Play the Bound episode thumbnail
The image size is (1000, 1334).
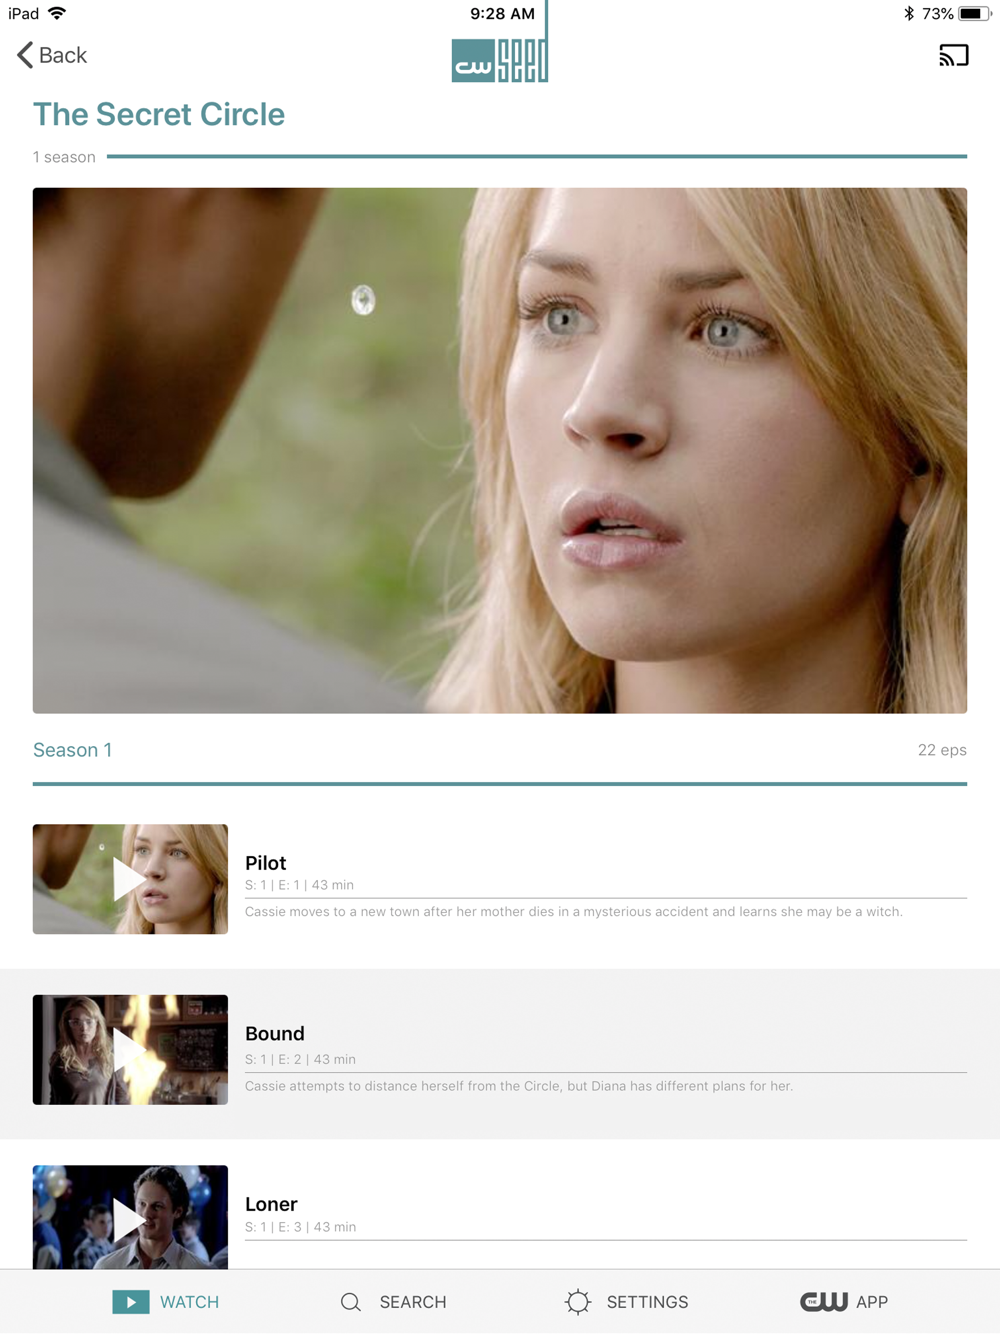130,1049
